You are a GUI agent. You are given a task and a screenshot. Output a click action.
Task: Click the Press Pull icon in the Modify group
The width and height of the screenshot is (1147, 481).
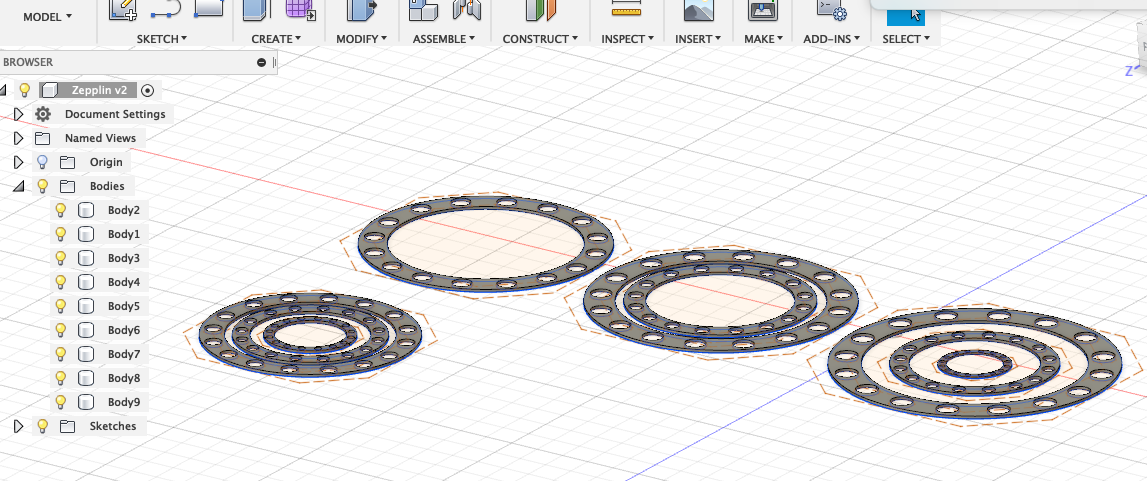coord(361,10)
